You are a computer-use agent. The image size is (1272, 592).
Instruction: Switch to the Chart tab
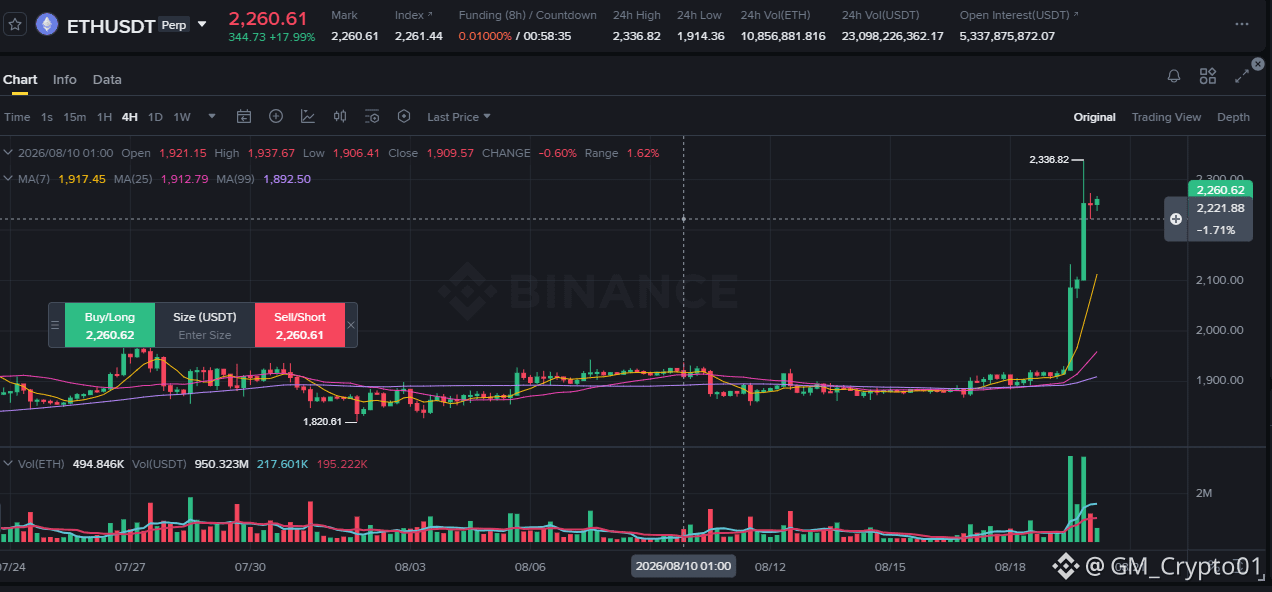[20, 79]
